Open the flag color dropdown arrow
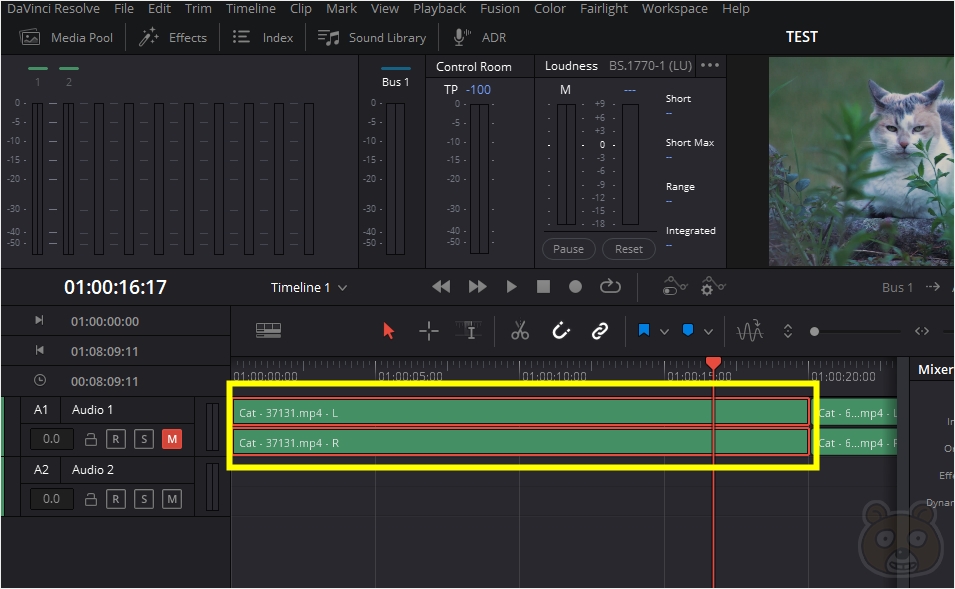955x589 pixels. tap(664, 331)
